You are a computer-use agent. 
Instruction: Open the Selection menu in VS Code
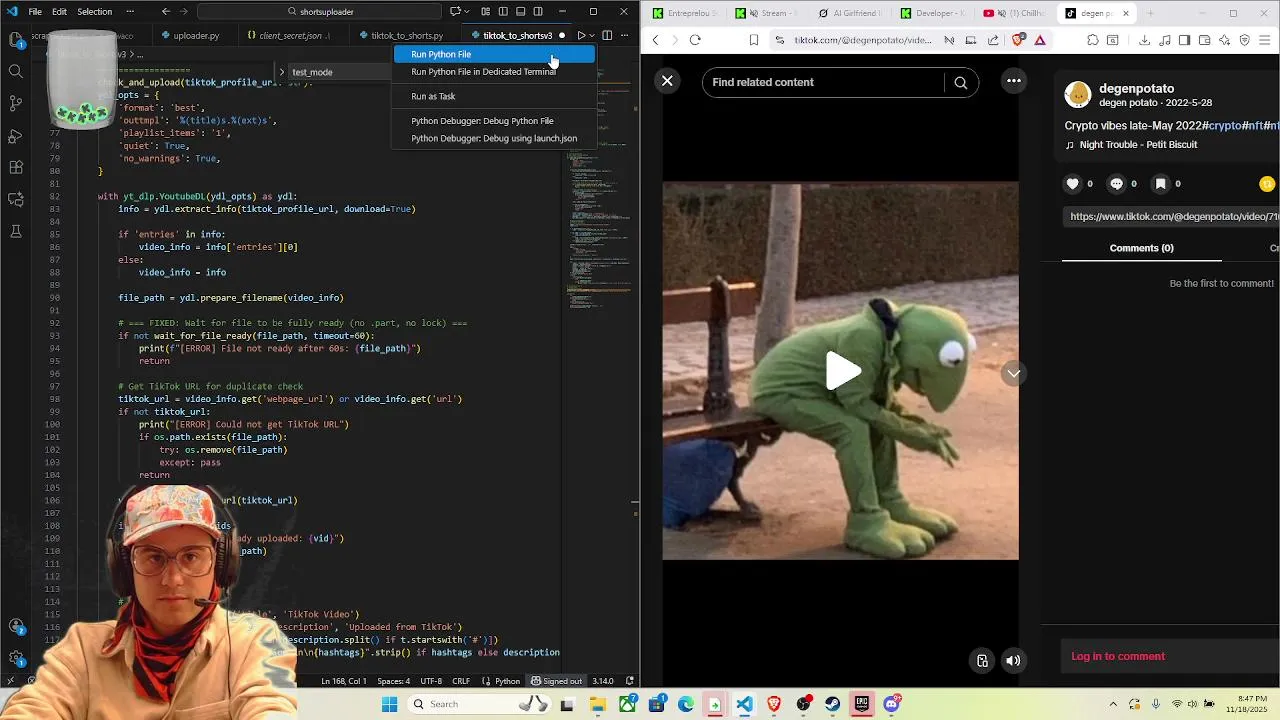[x=94, y=12]
